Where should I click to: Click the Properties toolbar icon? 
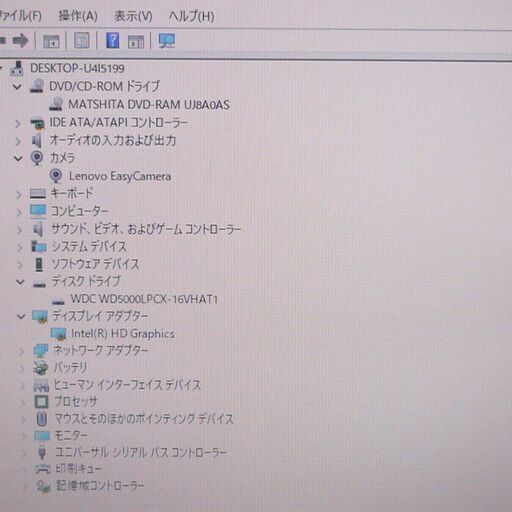82,41
